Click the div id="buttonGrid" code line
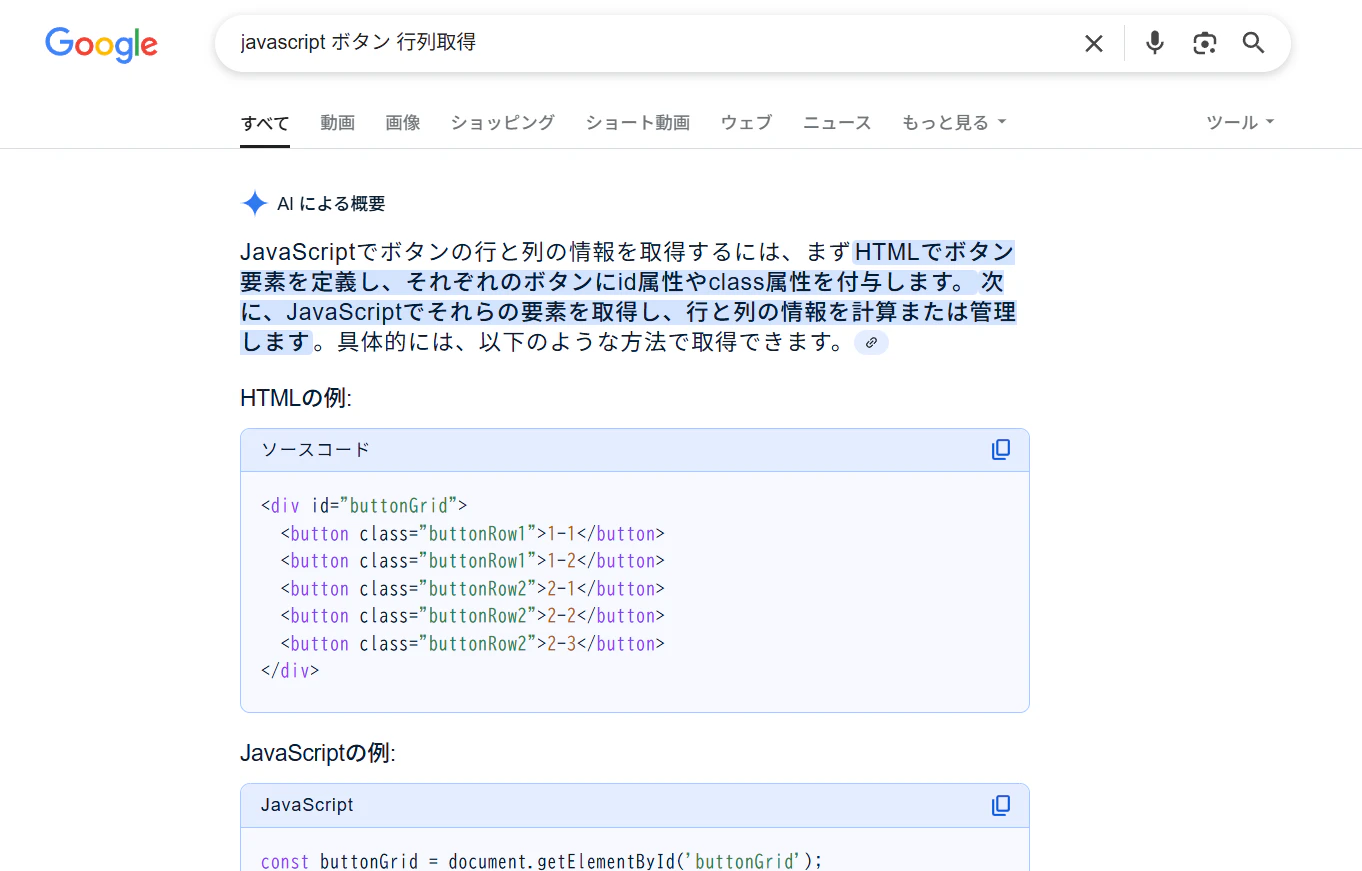1362x871 pixels. point(364,506)
